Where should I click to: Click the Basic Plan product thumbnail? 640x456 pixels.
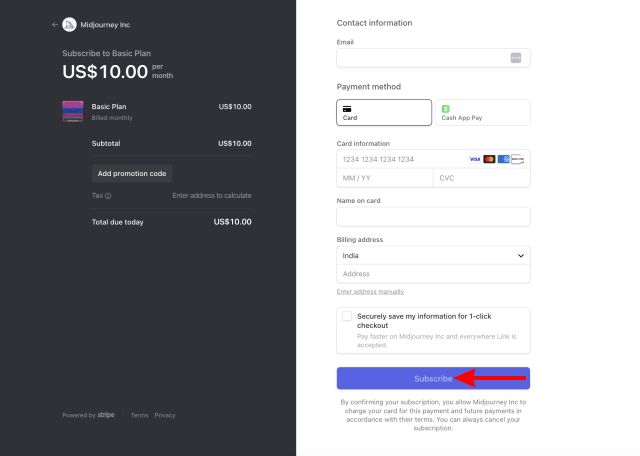73,111
